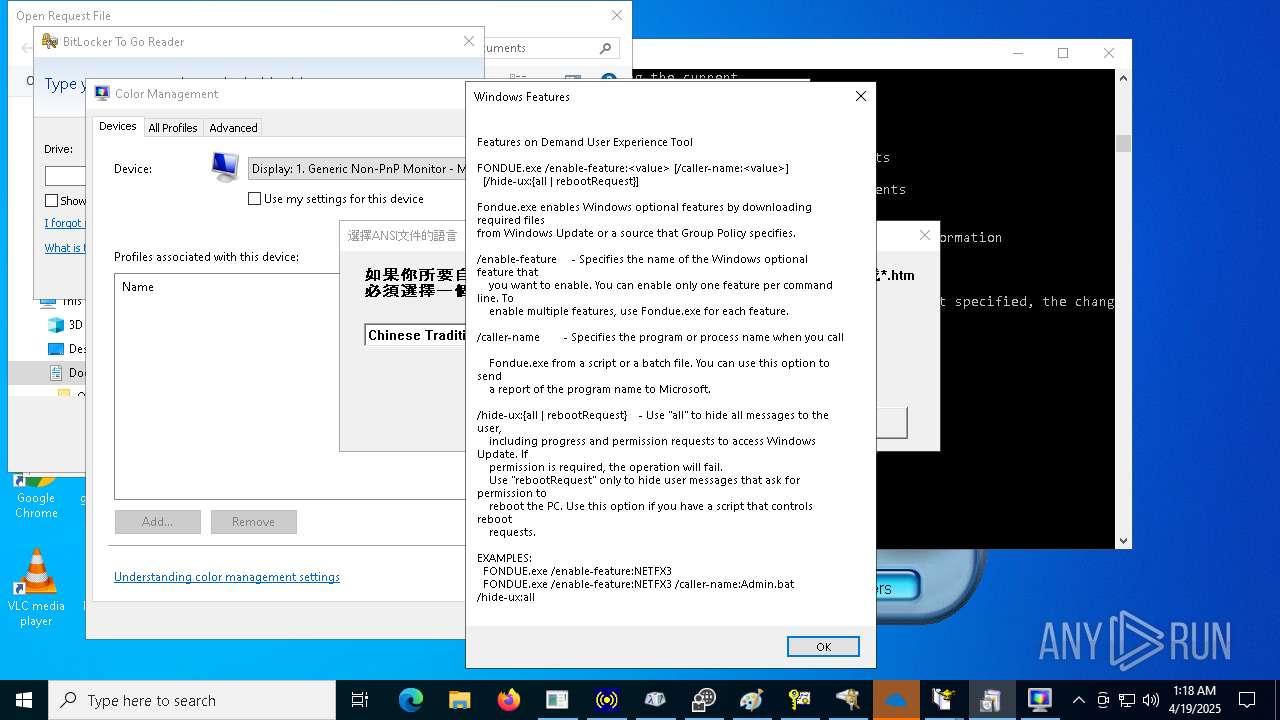The height and width of the screenshot is (720, 1280).
Task: Show hidden system tray icons
Action: coord(1078,700)
